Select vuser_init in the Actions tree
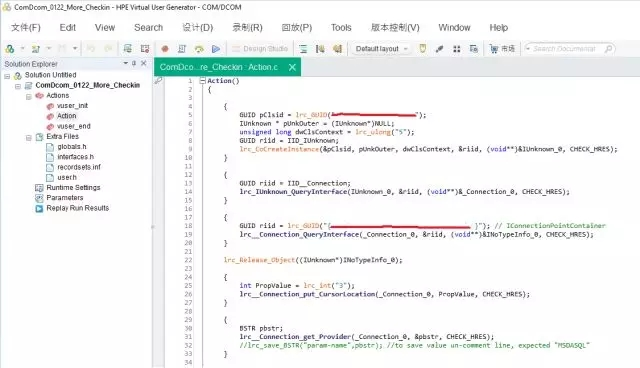This screenshot has height=368, width=640. (x=72, y=106)
